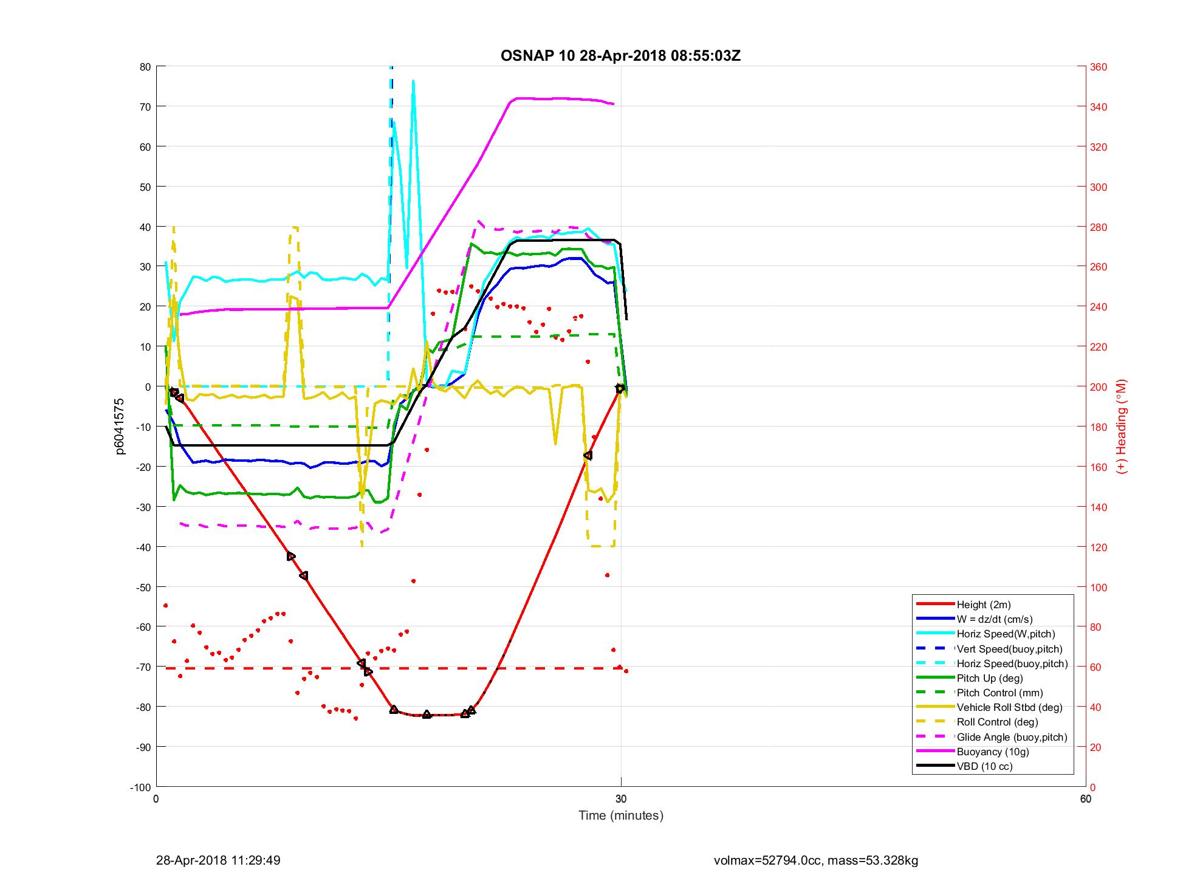
Task: Click the "10" tick on the p6041575 axis
Action: pyautogui.click(x=144, y=347)
